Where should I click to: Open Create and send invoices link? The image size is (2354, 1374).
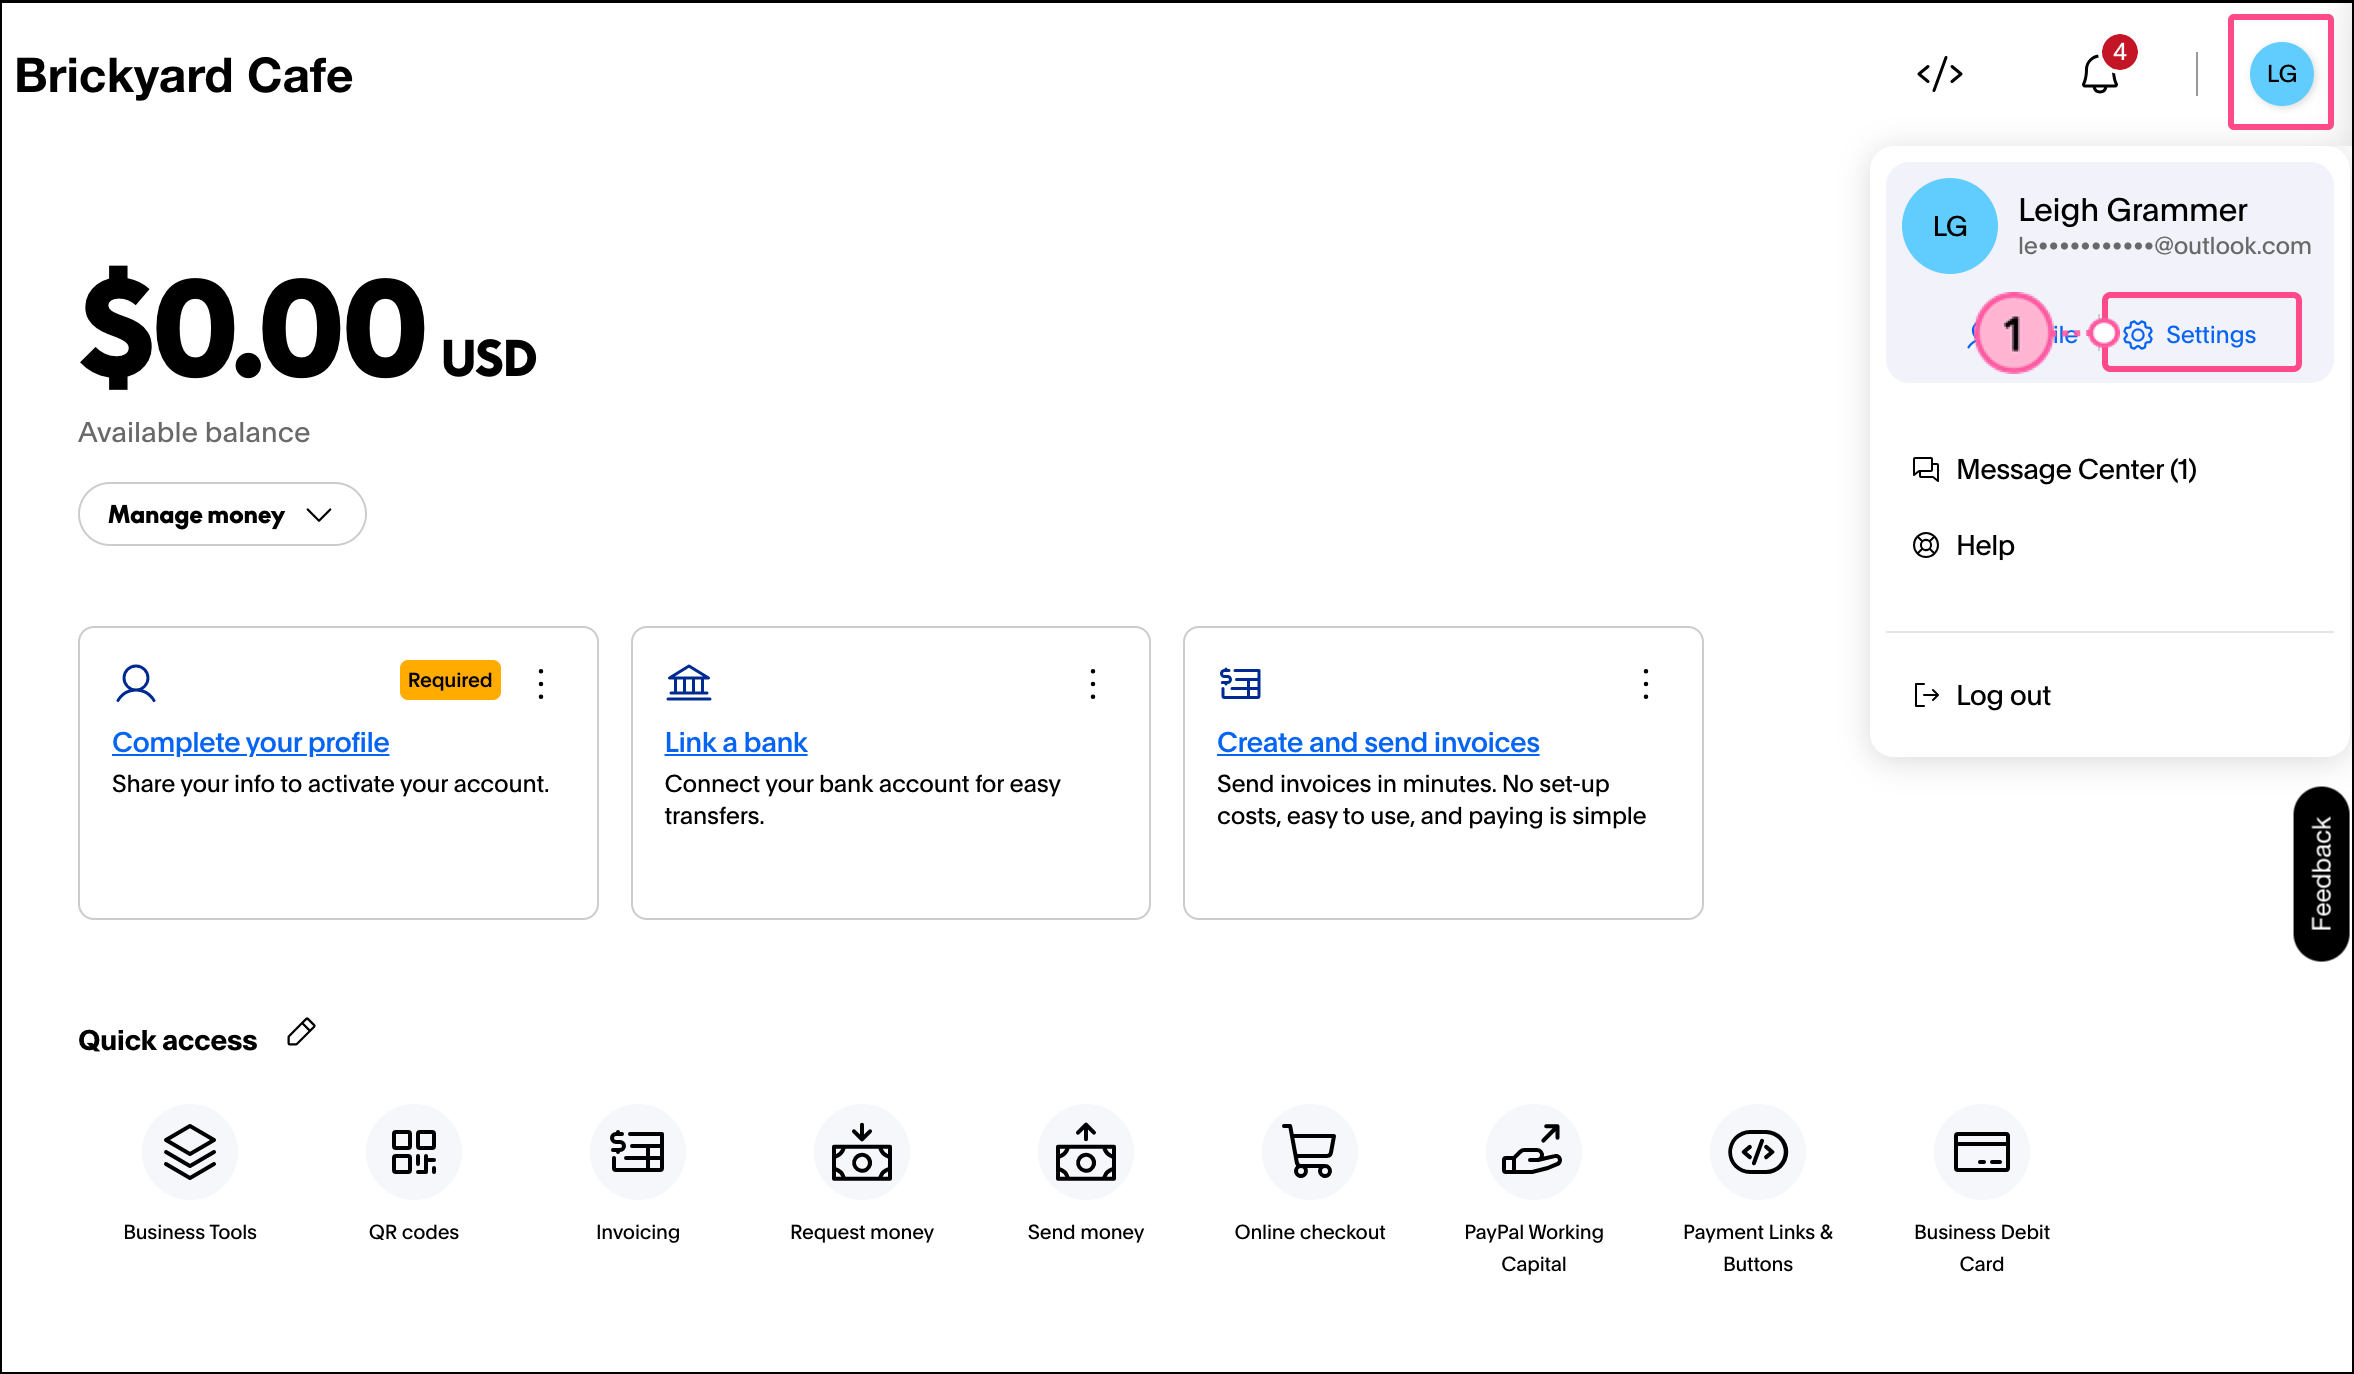click(1377, 742)
